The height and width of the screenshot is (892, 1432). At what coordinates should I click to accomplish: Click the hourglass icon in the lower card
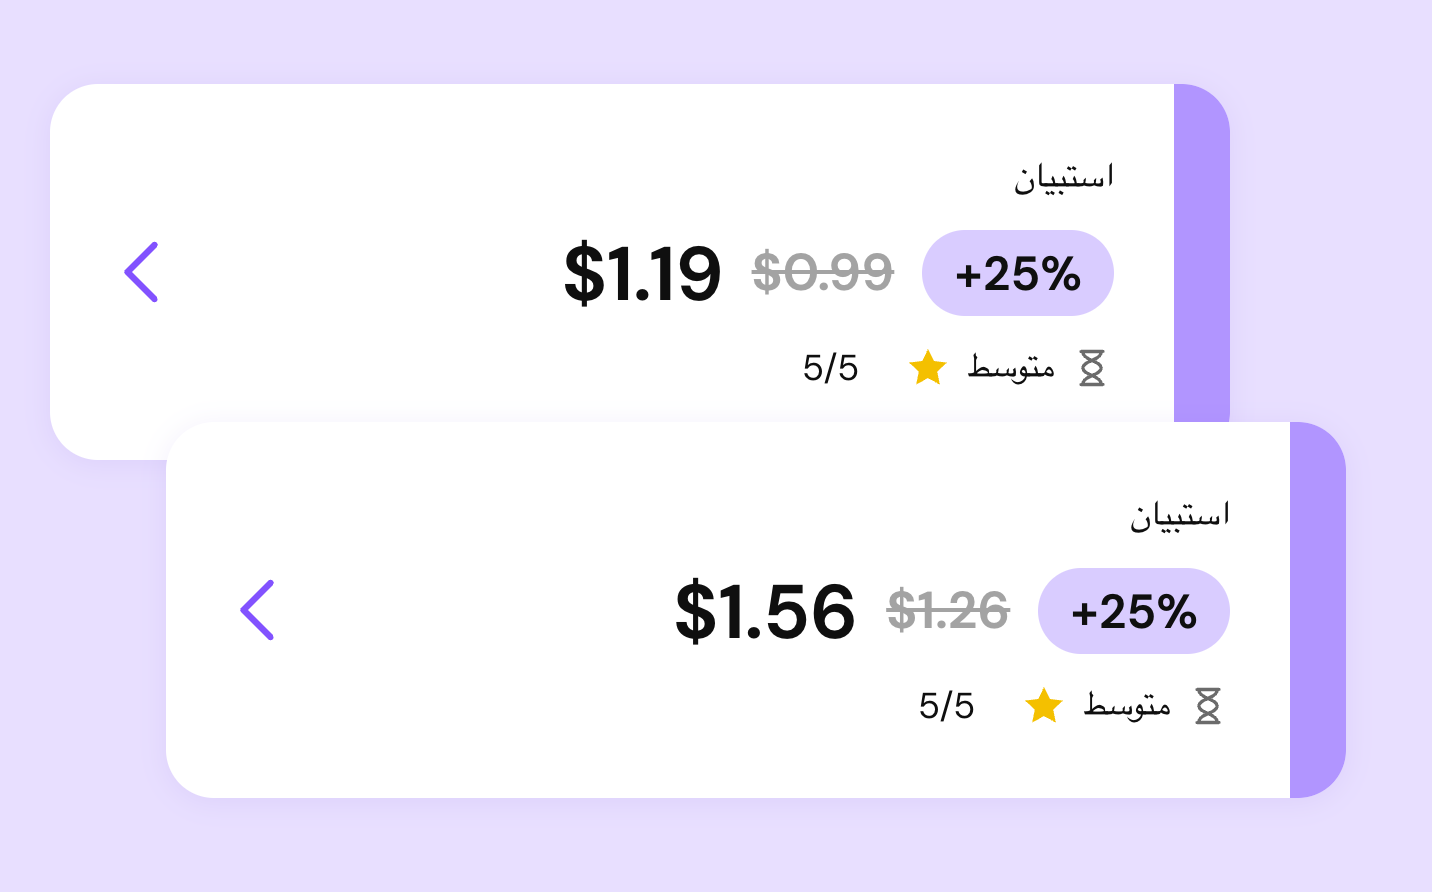1208,706
